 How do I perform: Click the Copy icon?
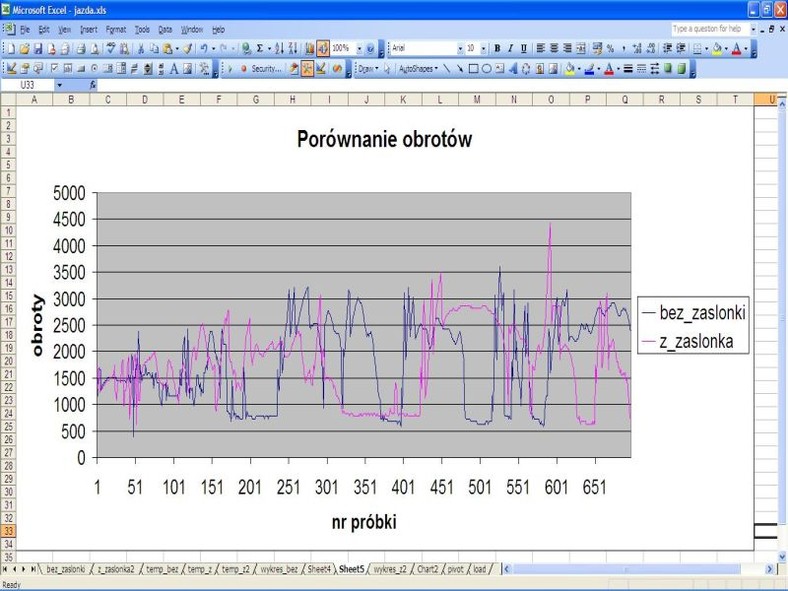(154, 48)
